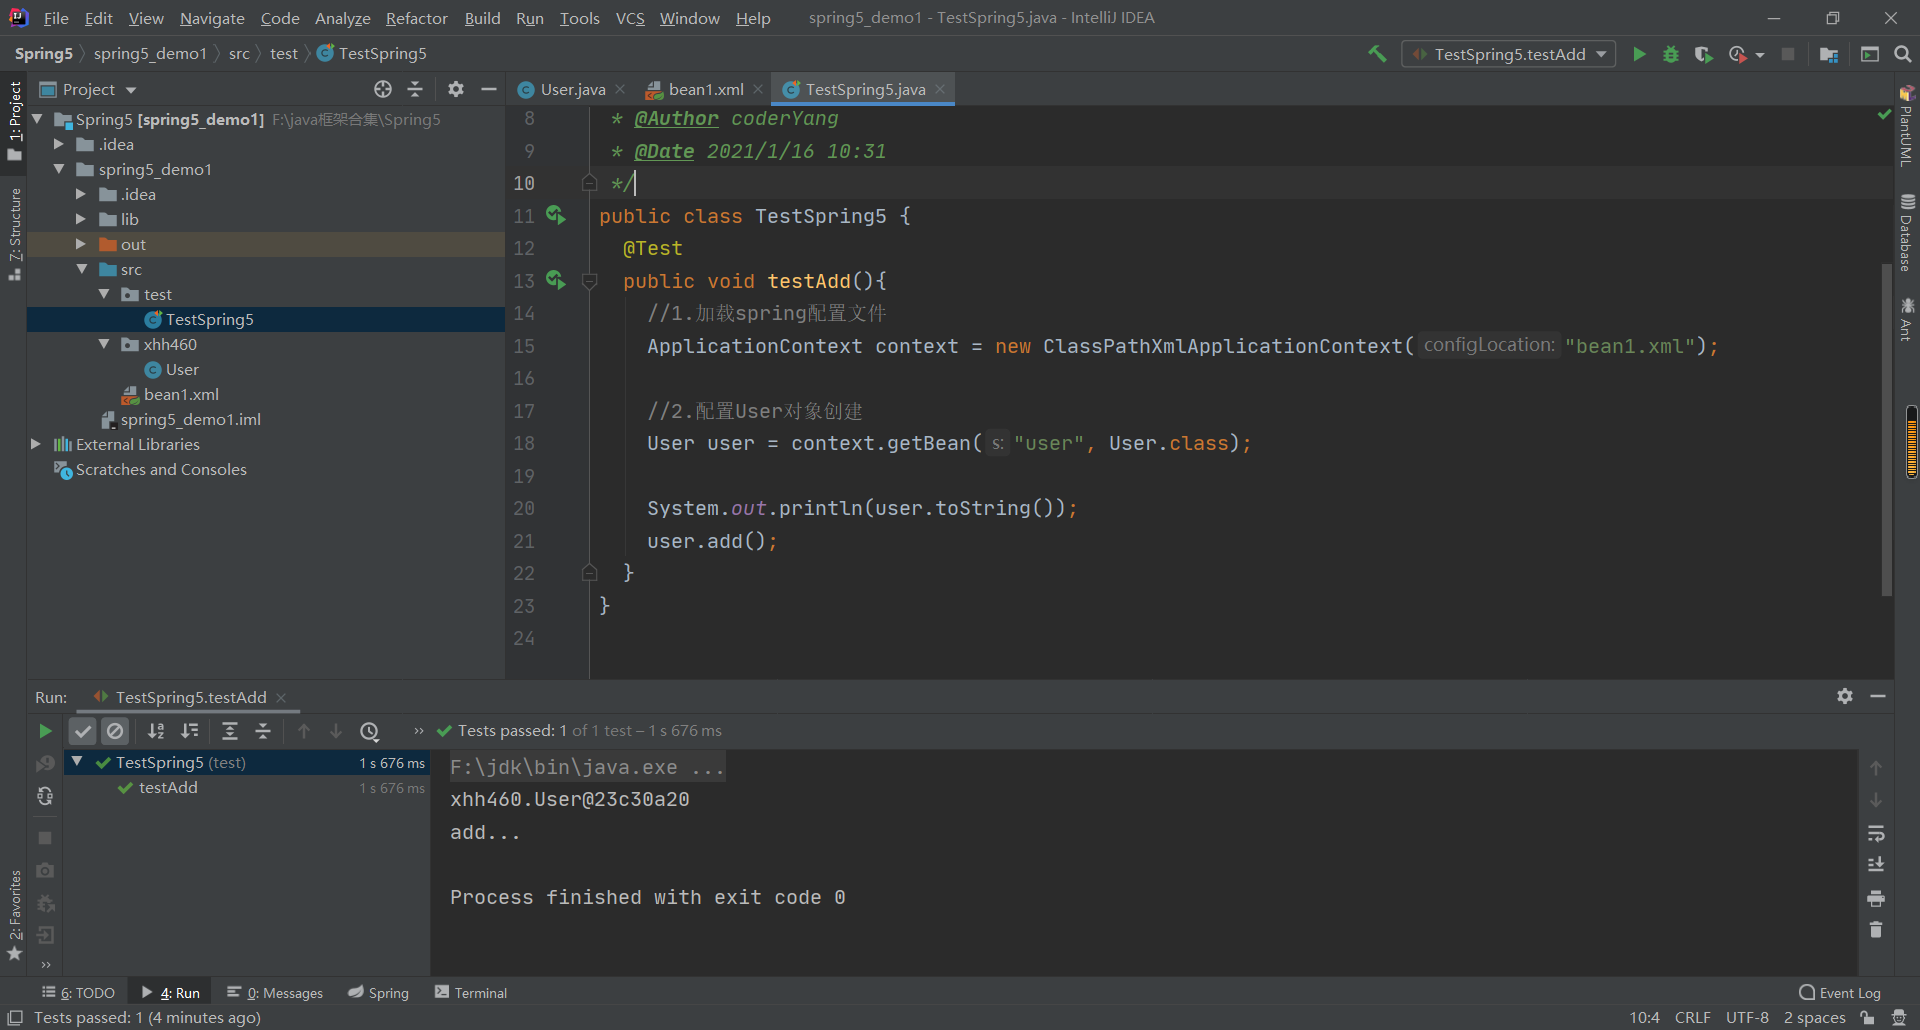Open the Project view selector dropdown

(x=88, y=89)
